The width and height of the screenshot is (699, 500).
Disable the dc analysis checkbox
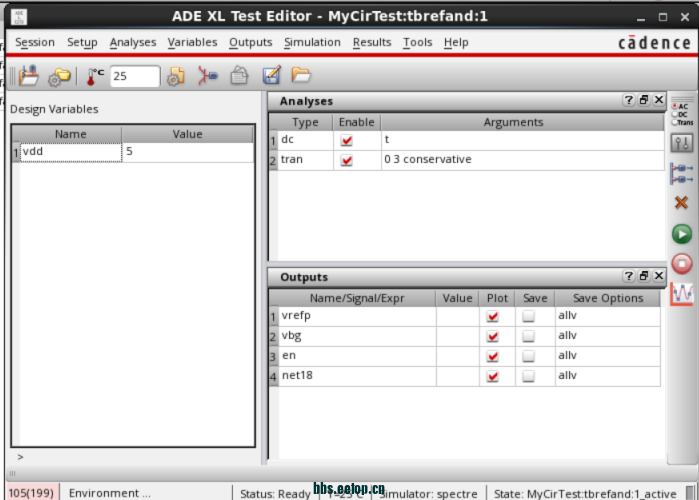[x=346, y=141]
